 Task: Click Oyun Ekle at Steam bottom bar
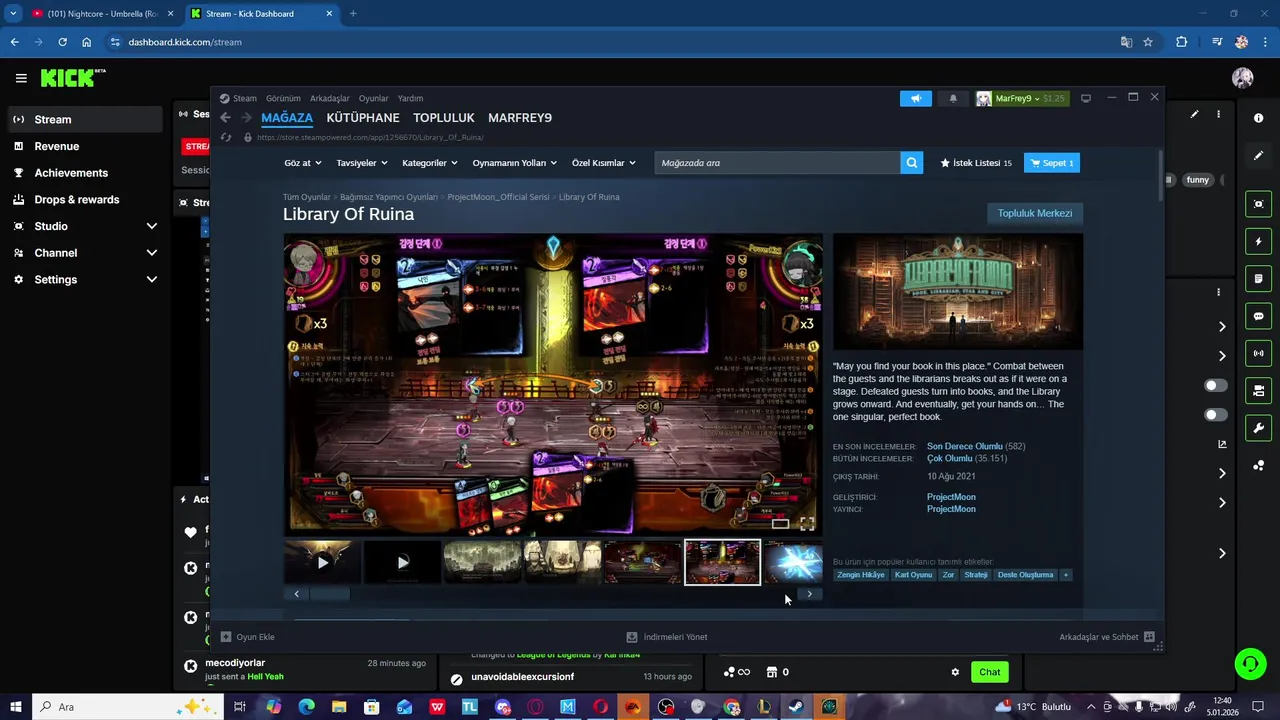click(x=247, y=637)
